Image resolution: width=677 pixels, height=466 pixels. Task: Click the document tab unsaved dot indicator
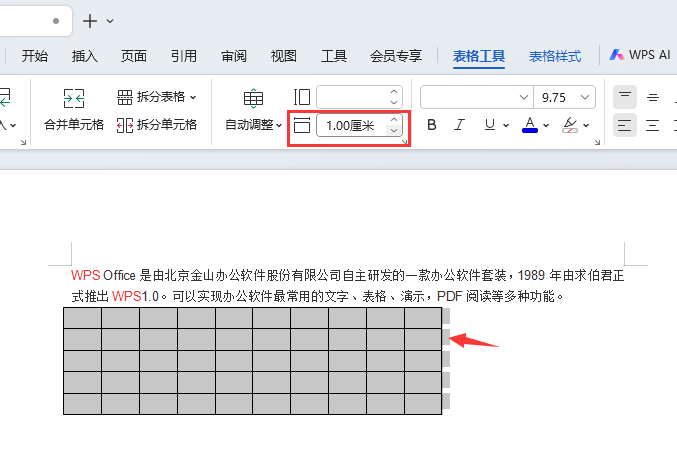56,21
